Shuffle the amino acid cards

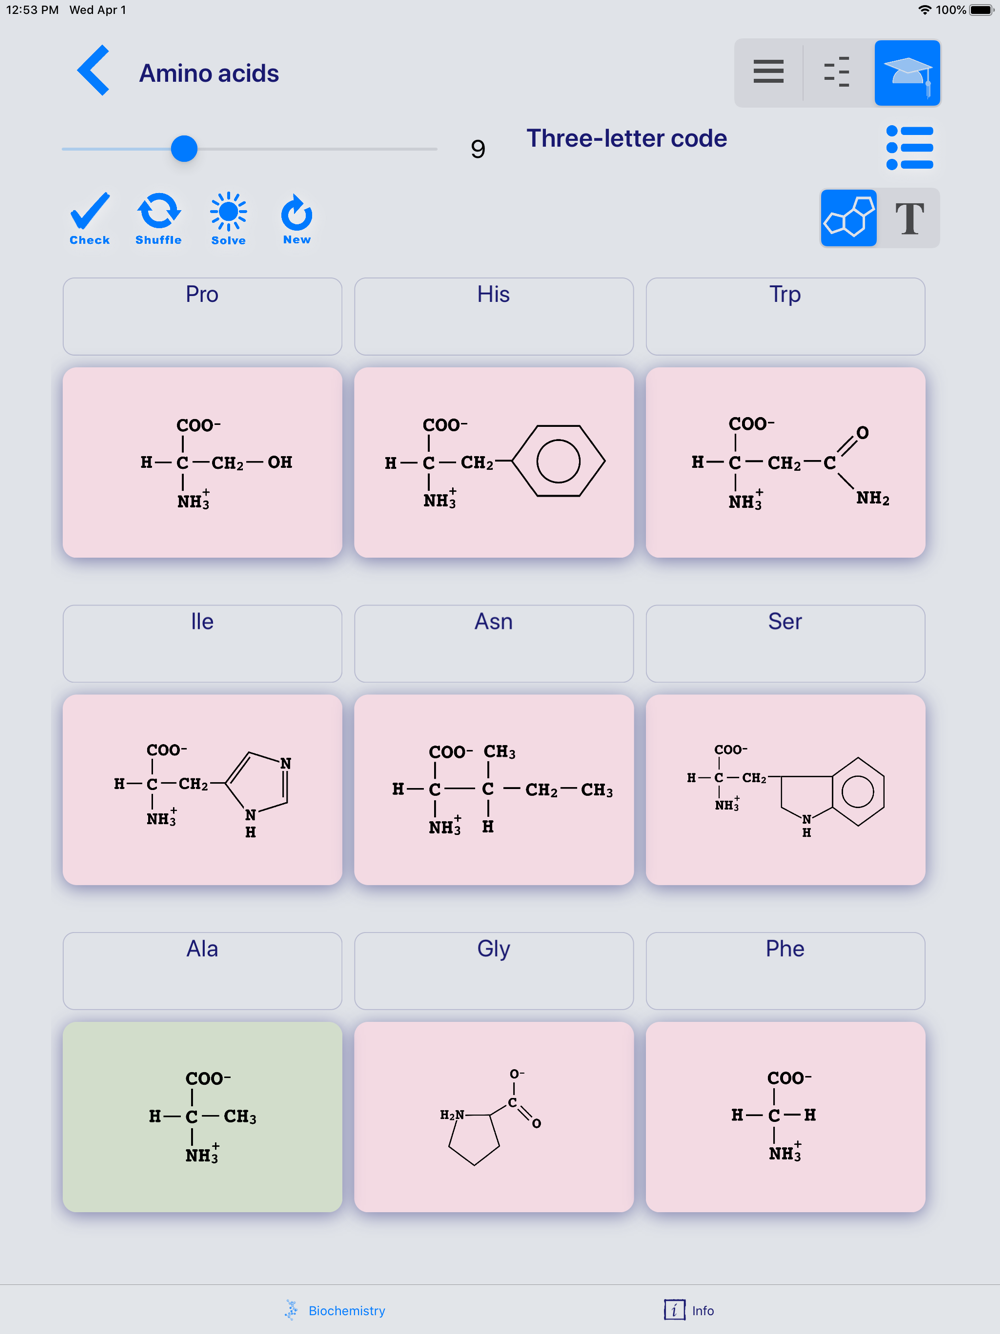[159, 219]
